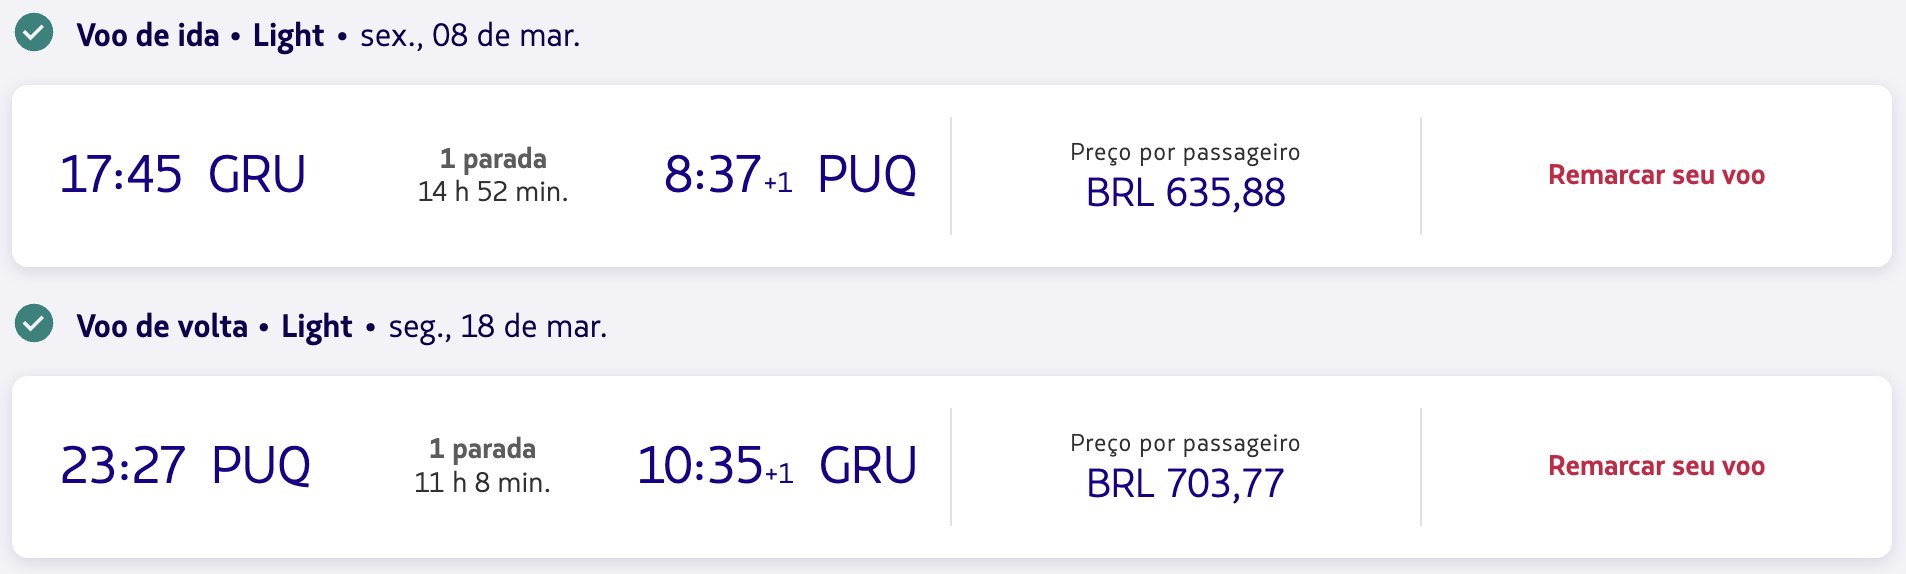This screenshot has width=1906, height=574.
Task: Click the sex., 08 de mar. date
Action: (x=470, y=36)
